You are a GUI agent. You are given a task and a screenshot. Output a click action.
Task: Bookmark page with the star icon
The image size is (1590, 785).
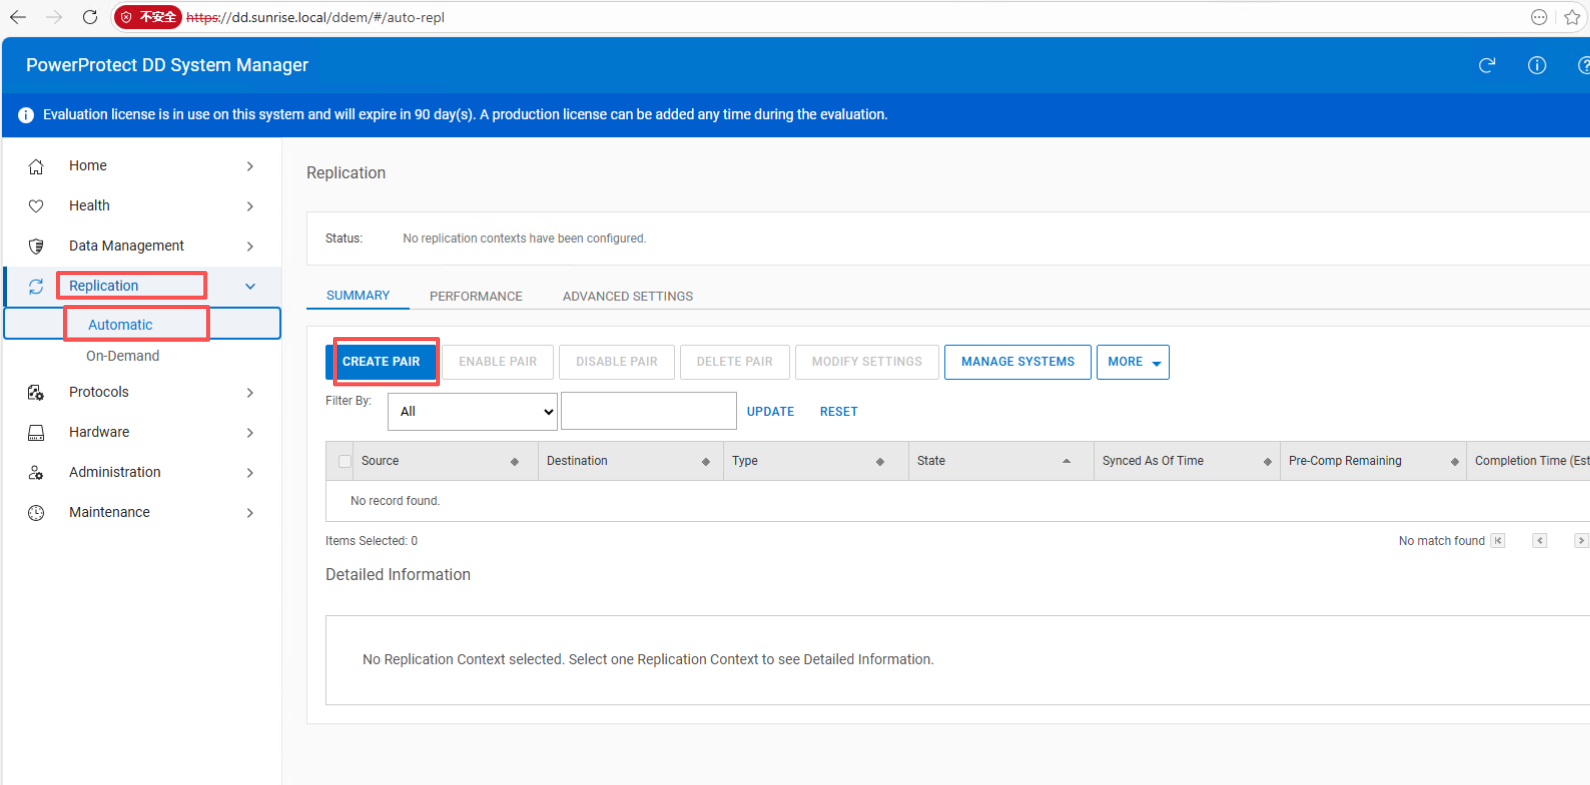click(x=1572, y=17)
